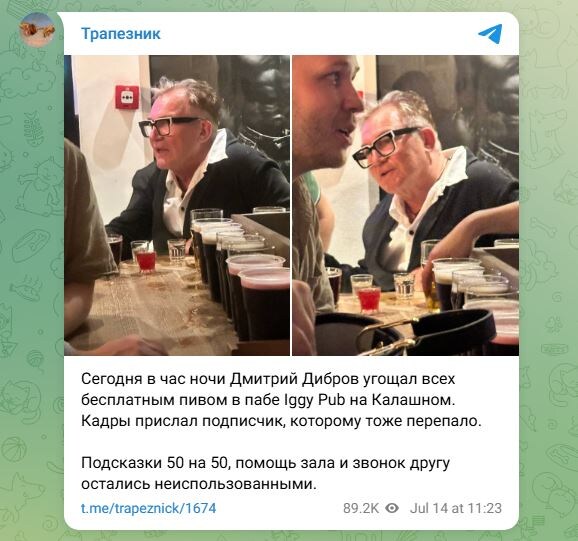This screenshot has width=578, height=541.
Task: Click the phrase Кадры прислал подписчик
Action: 184,421
